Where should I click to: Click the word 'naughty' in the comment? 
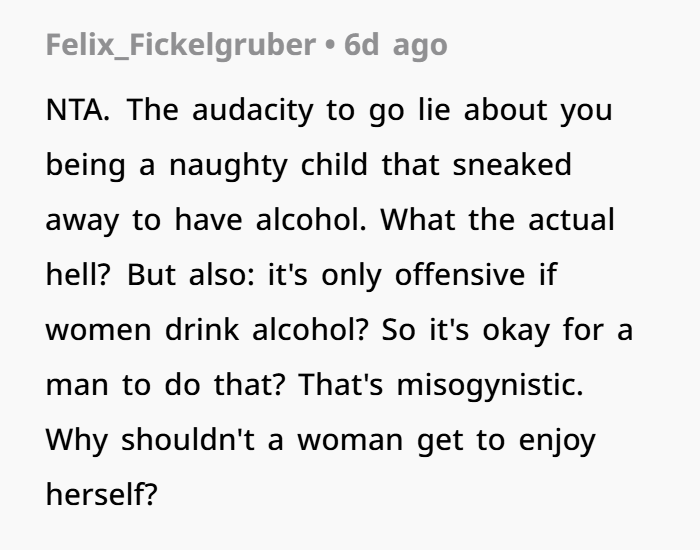(x=228, y=165)
